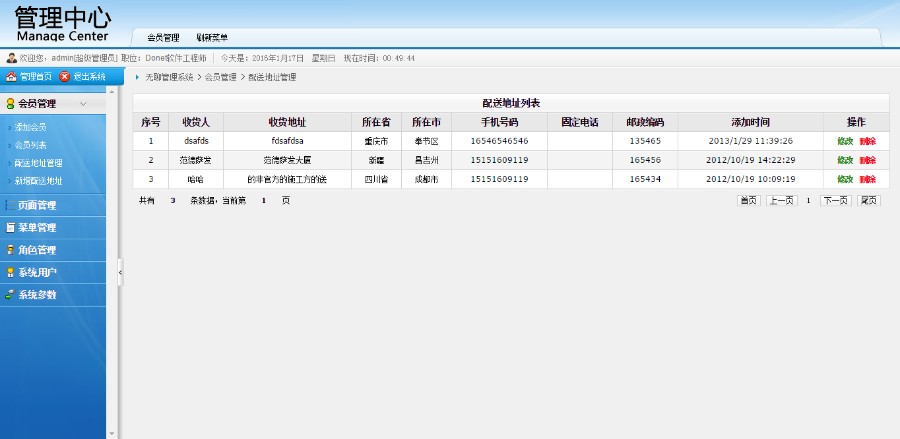Click page number 1 in pagination
Image resolution: width=900 pixels, height=439 pixels.
808,201
